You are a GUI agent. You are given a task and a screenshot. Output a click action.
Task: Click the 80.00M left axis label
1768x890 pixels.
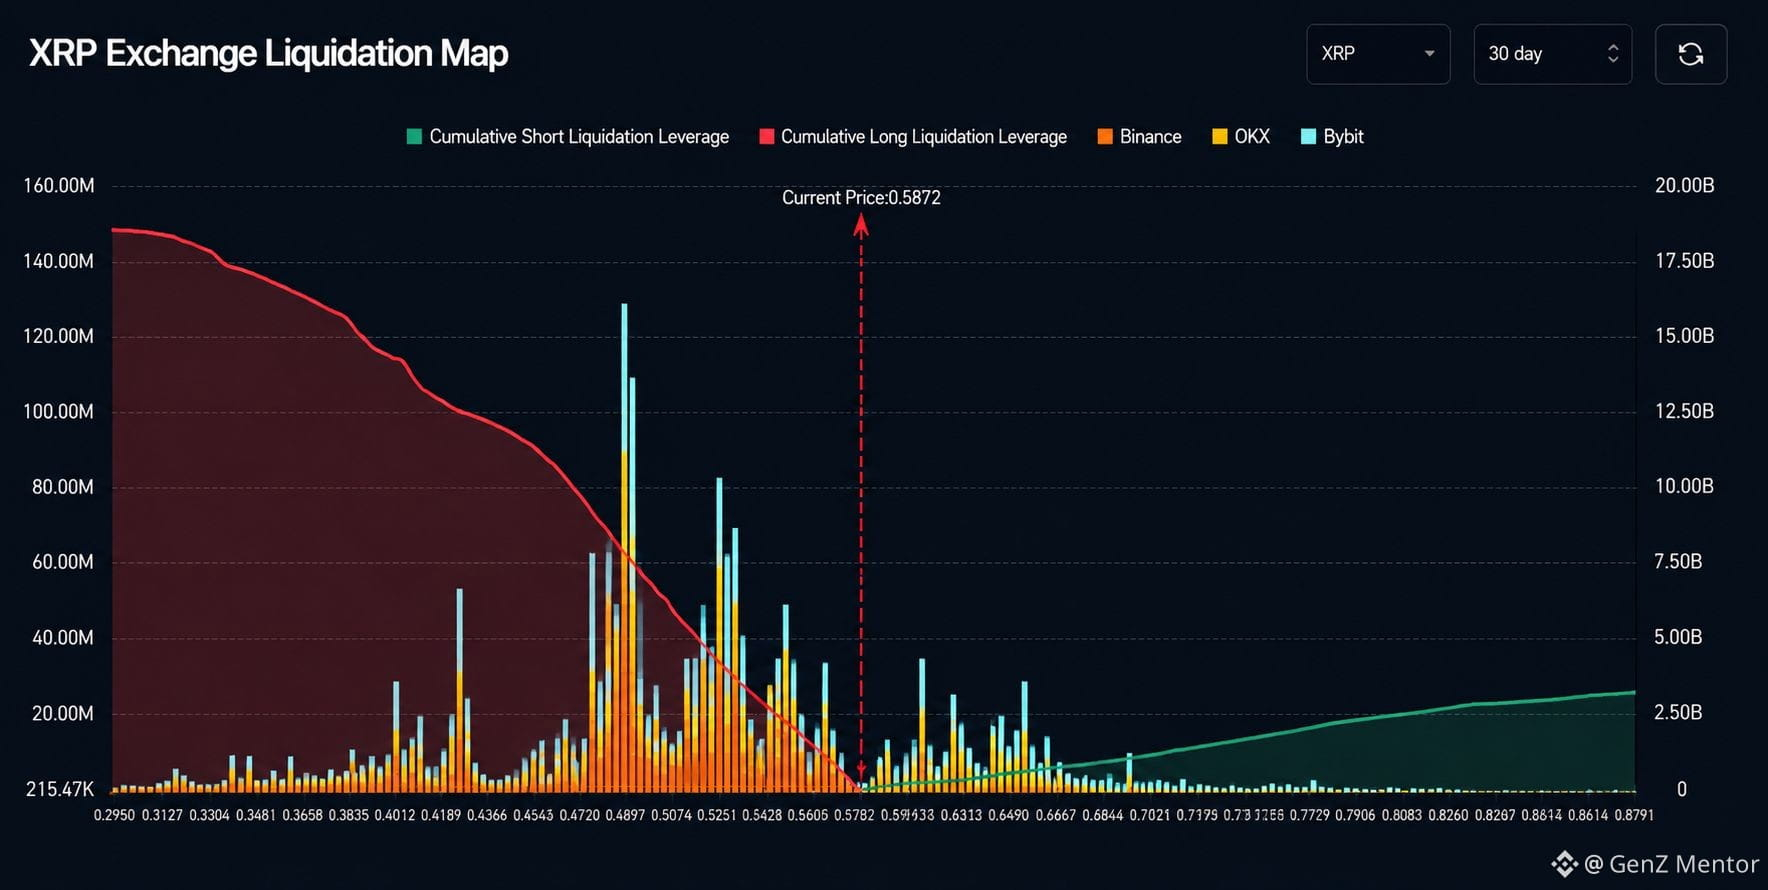pos(63,487)
